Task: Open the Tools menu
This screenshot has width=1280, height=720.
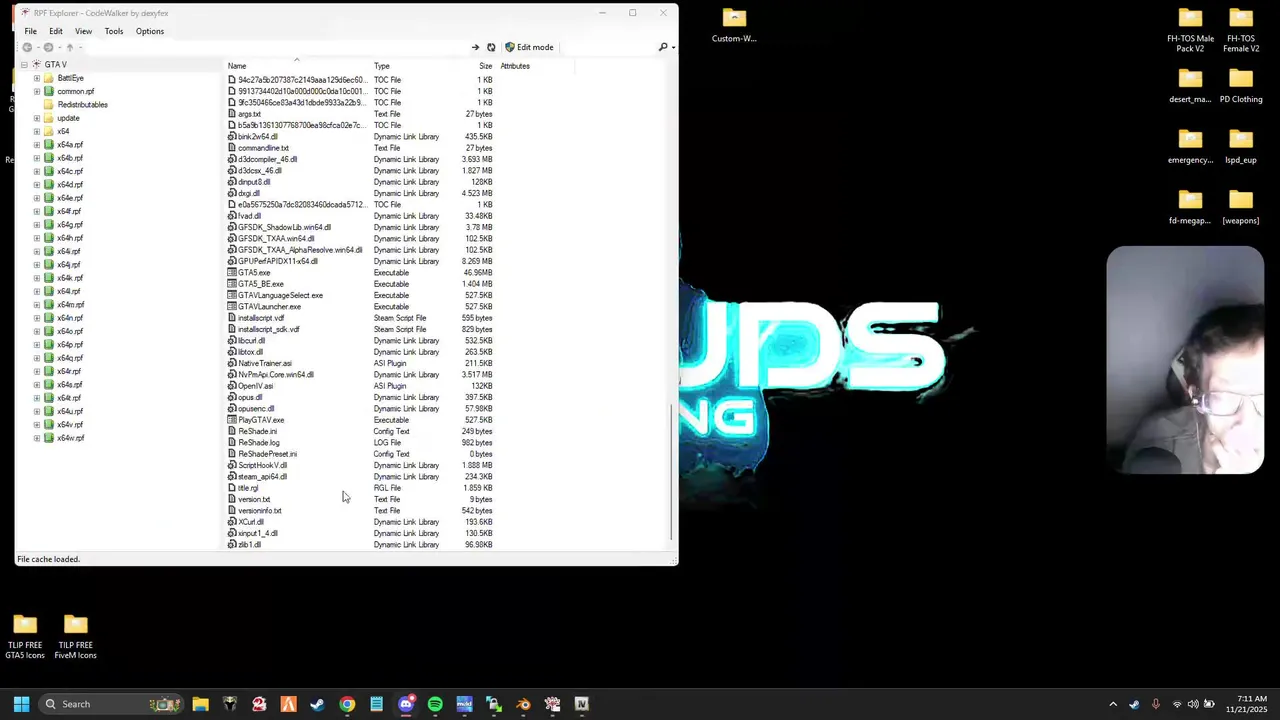Action: pos(114,31)
